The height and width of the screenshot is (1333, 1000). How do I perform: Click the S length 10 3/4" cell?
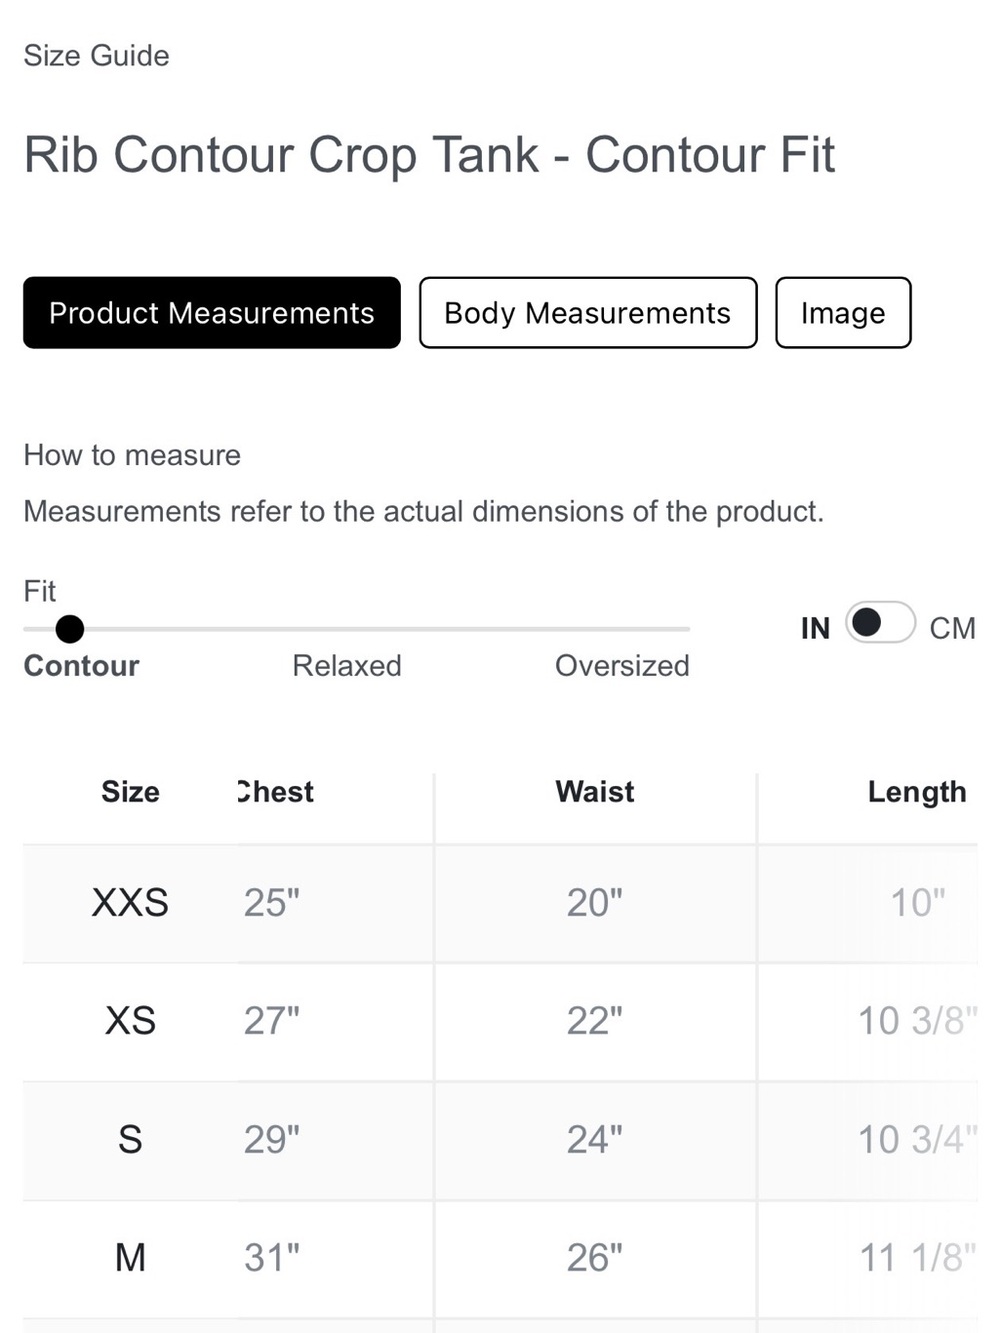917,1140
